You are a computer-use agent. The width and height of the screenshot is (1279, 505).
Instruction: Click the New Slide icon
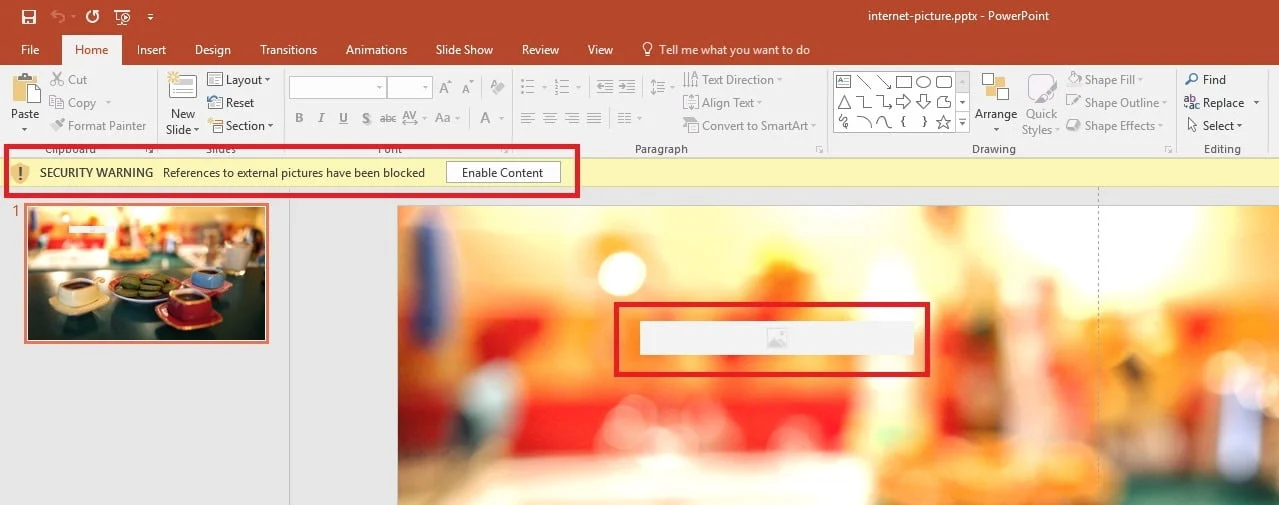coord(182,90)
